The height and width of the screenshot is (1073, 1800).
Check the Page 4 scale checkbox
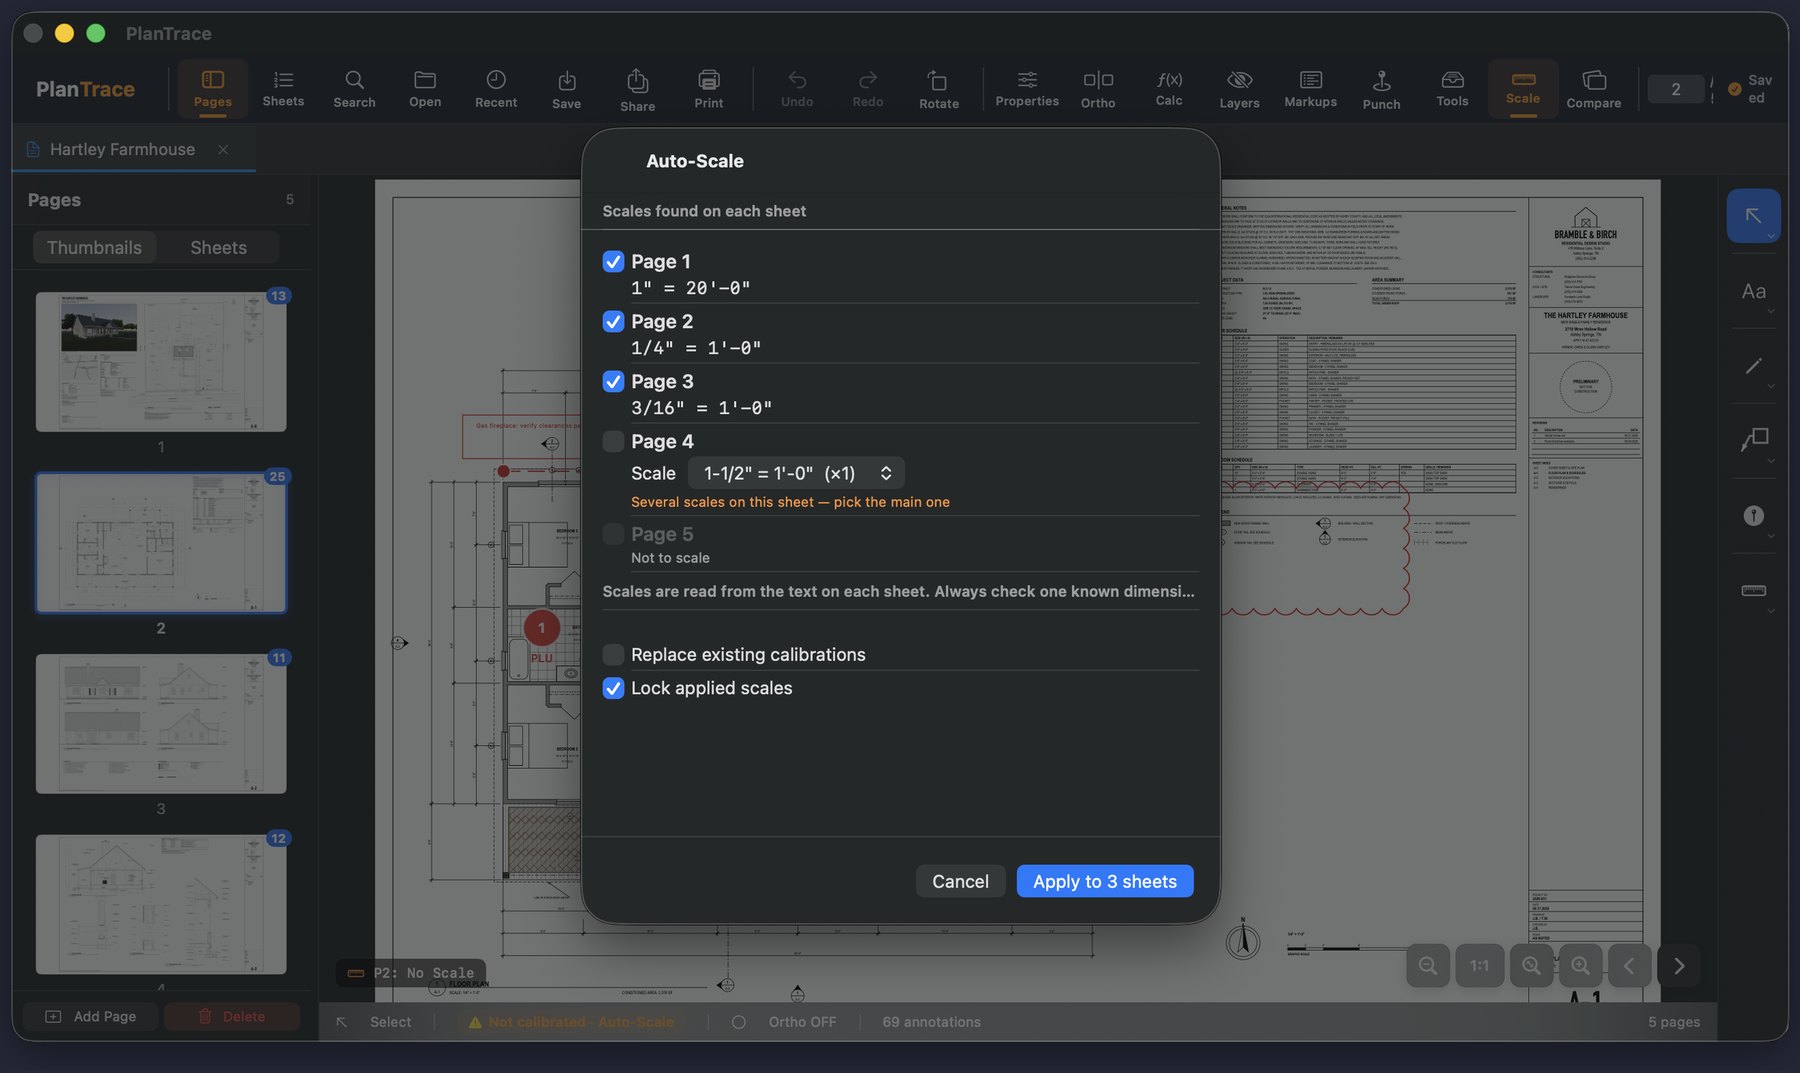click(613, 441)
